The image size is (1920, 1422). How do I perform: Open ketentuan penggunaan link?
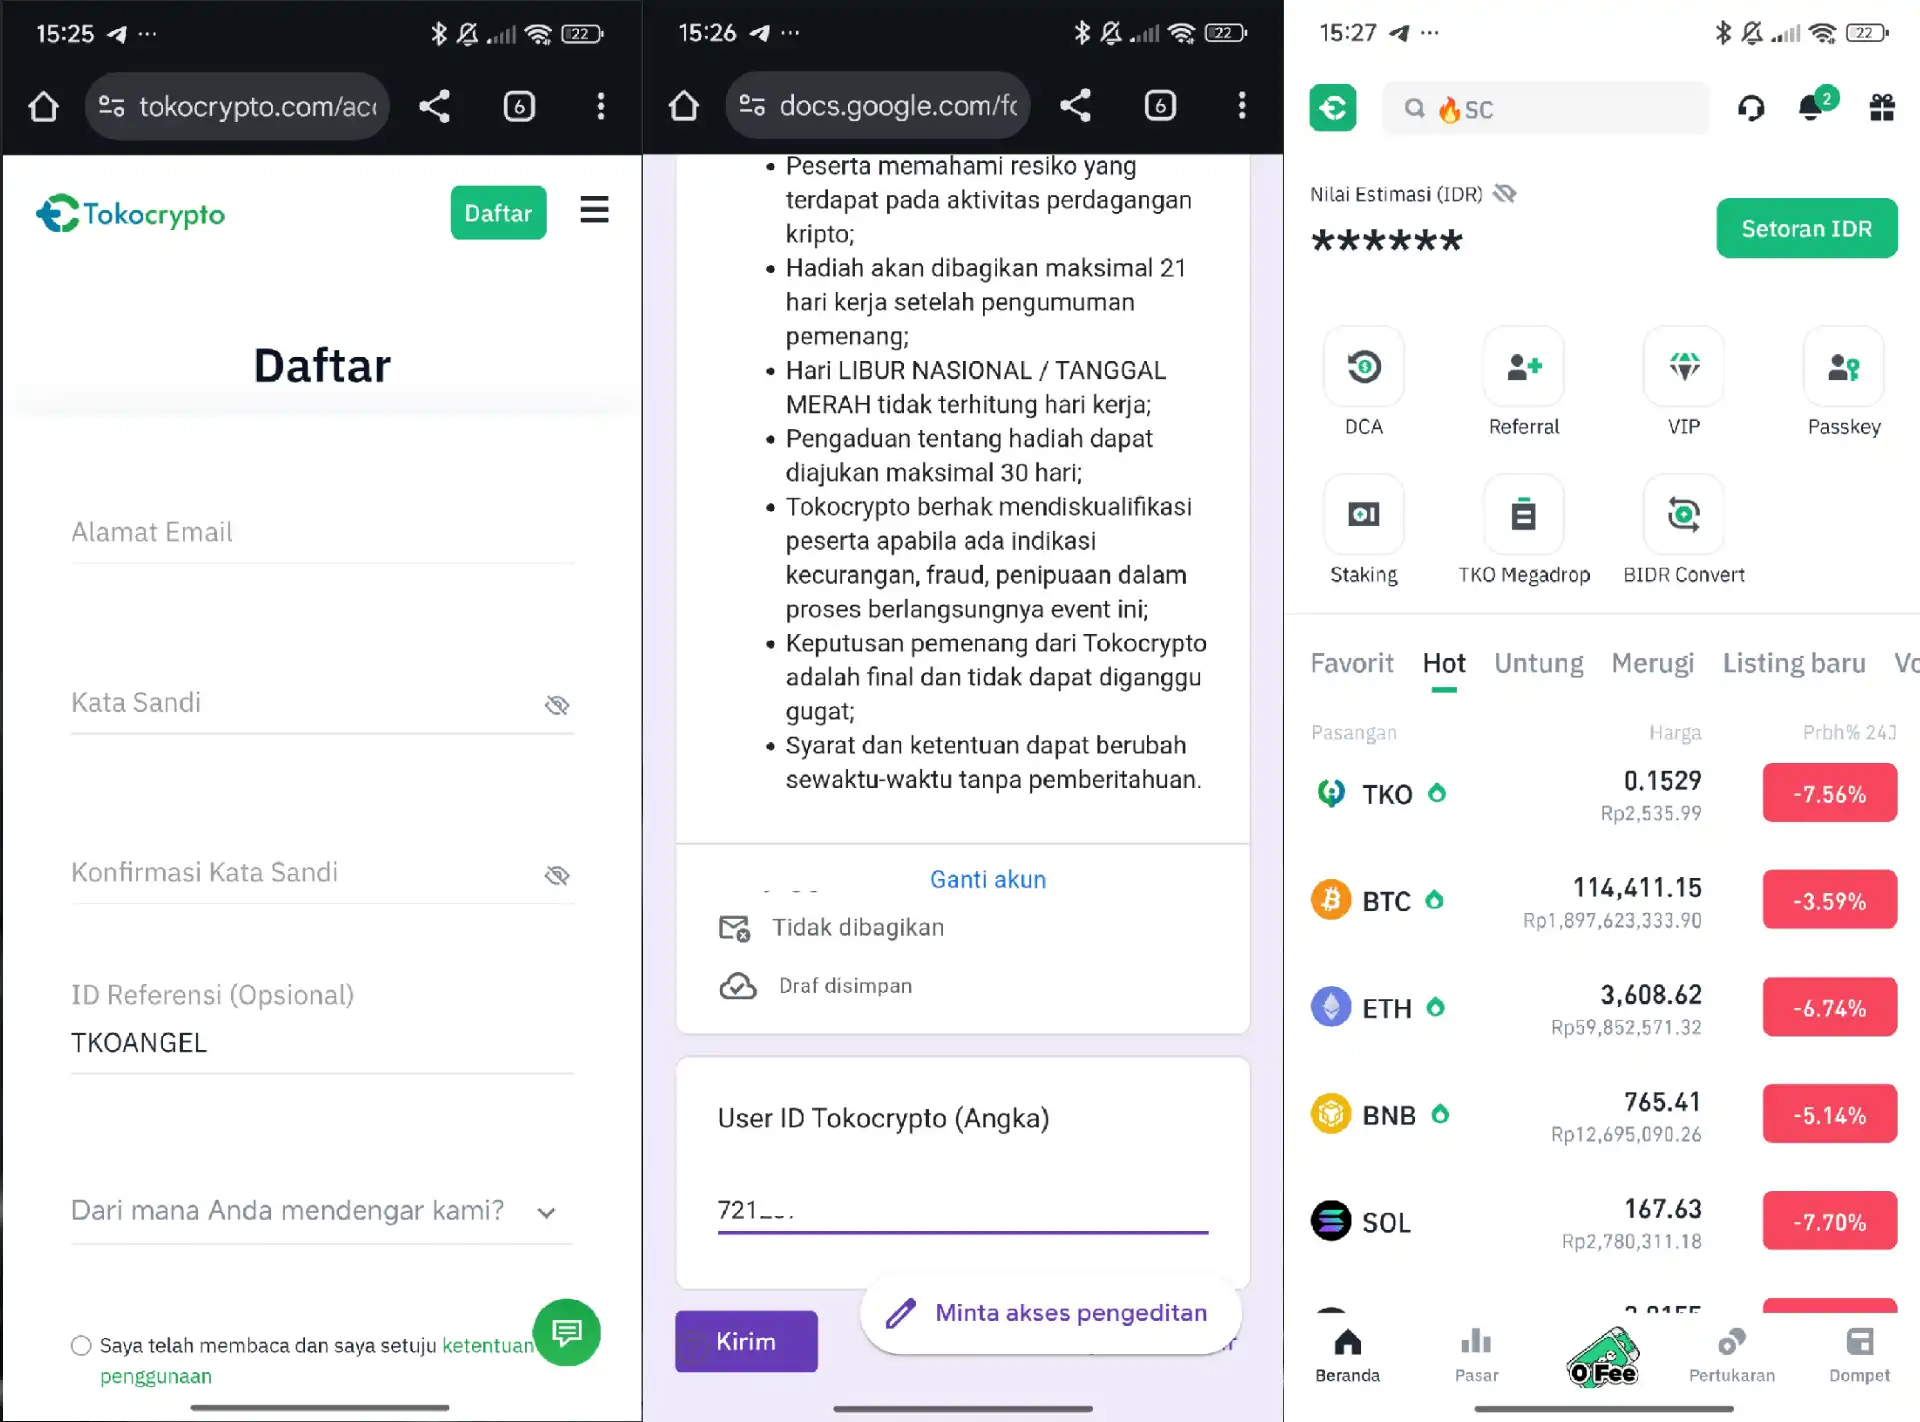[488, 1346]
